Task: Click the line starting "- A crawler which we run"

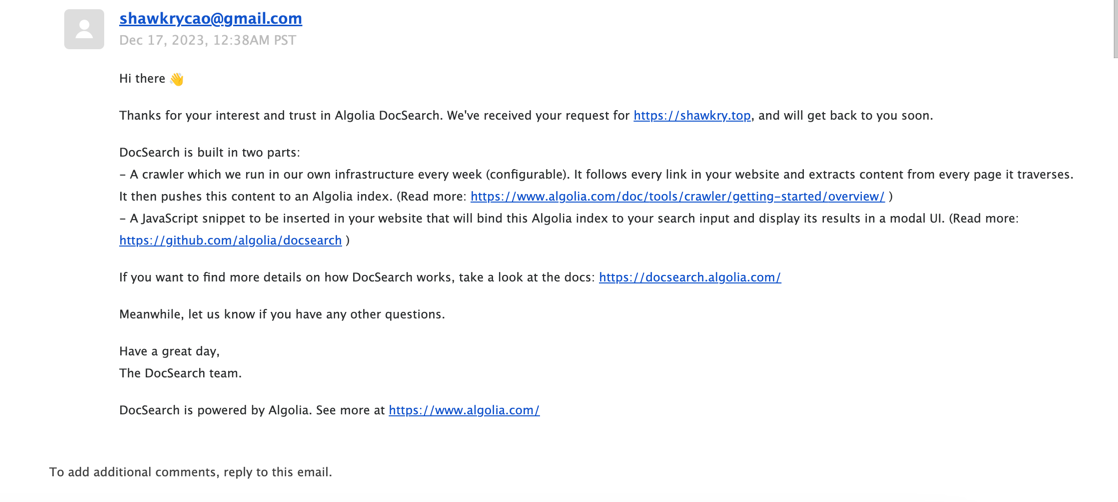Action: pos(596,174)
